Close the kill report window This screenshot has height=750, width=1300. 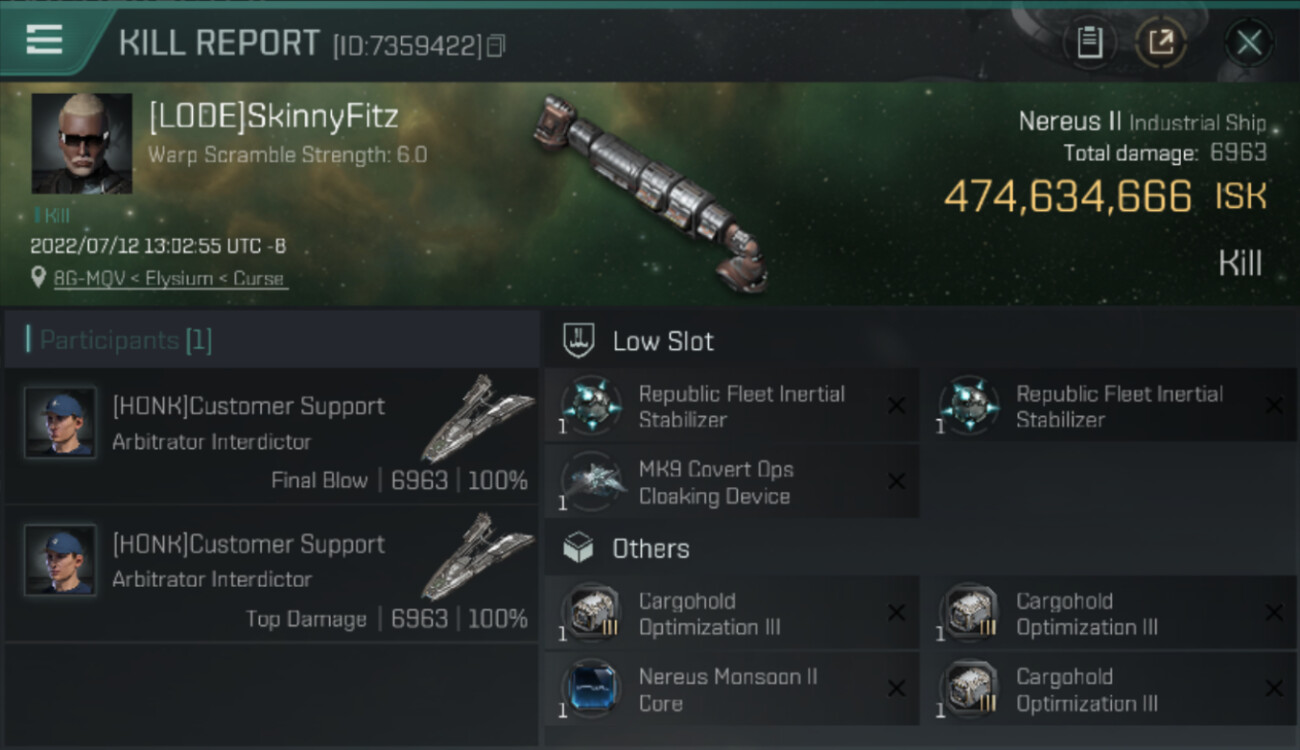point(1249,42)
